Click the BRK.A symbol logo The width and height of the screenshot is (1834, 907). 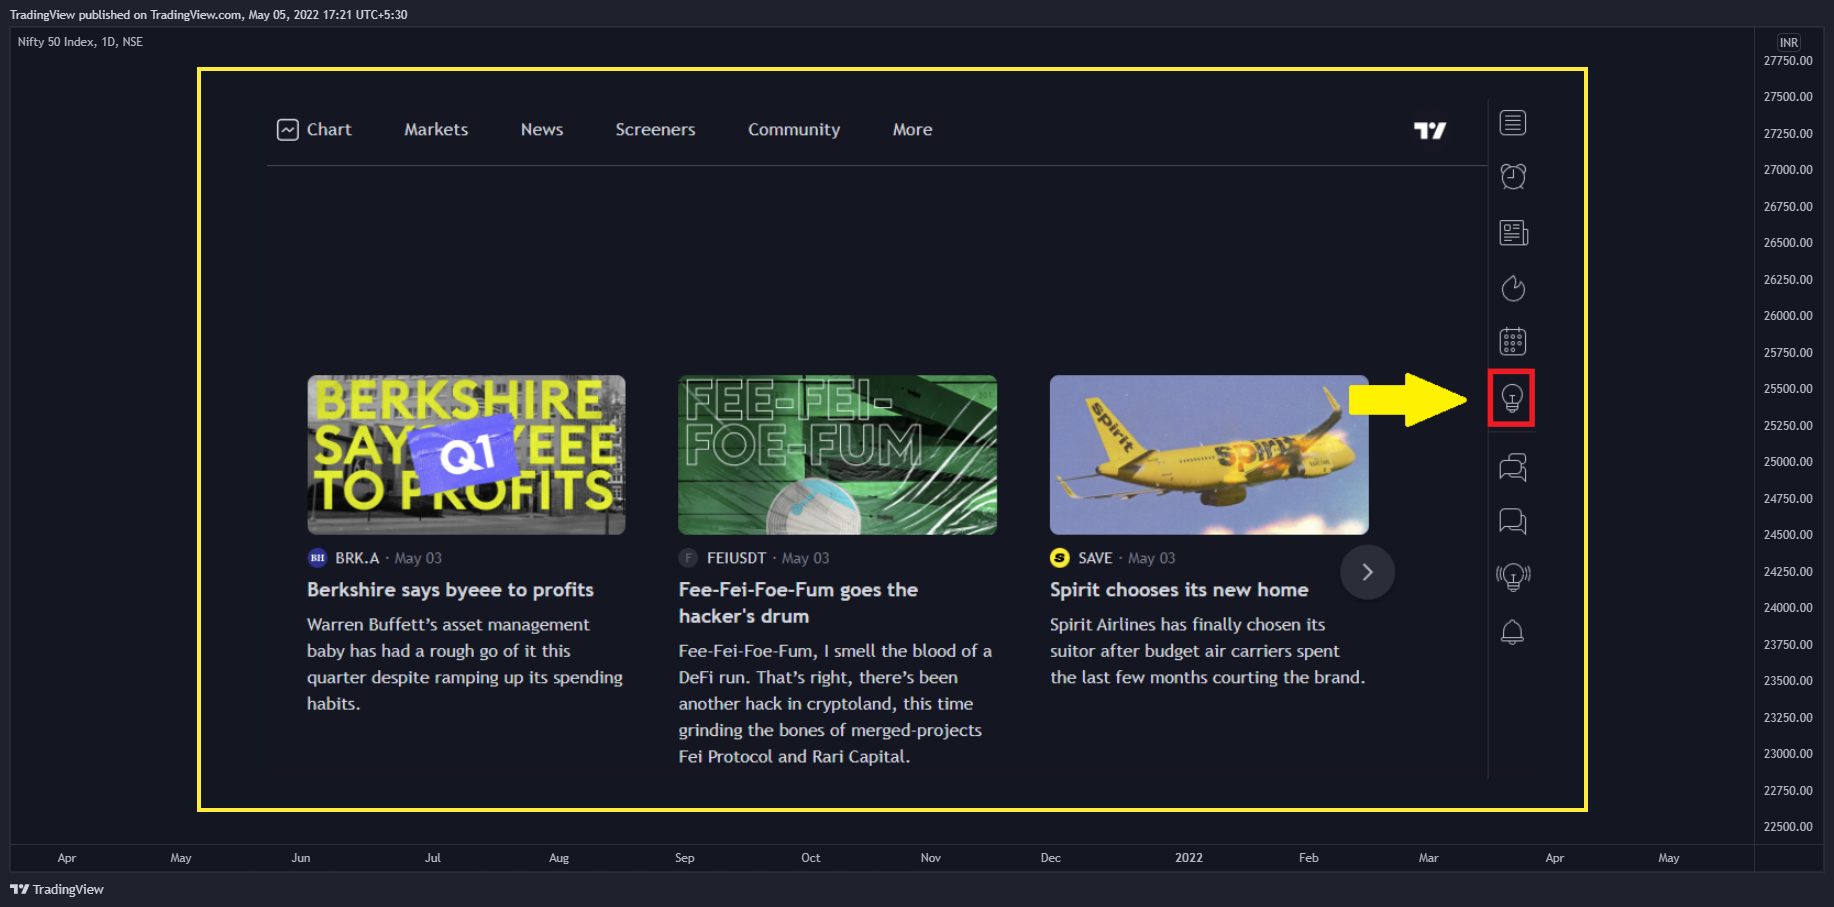pyautogui.click(x=317, y=558)
